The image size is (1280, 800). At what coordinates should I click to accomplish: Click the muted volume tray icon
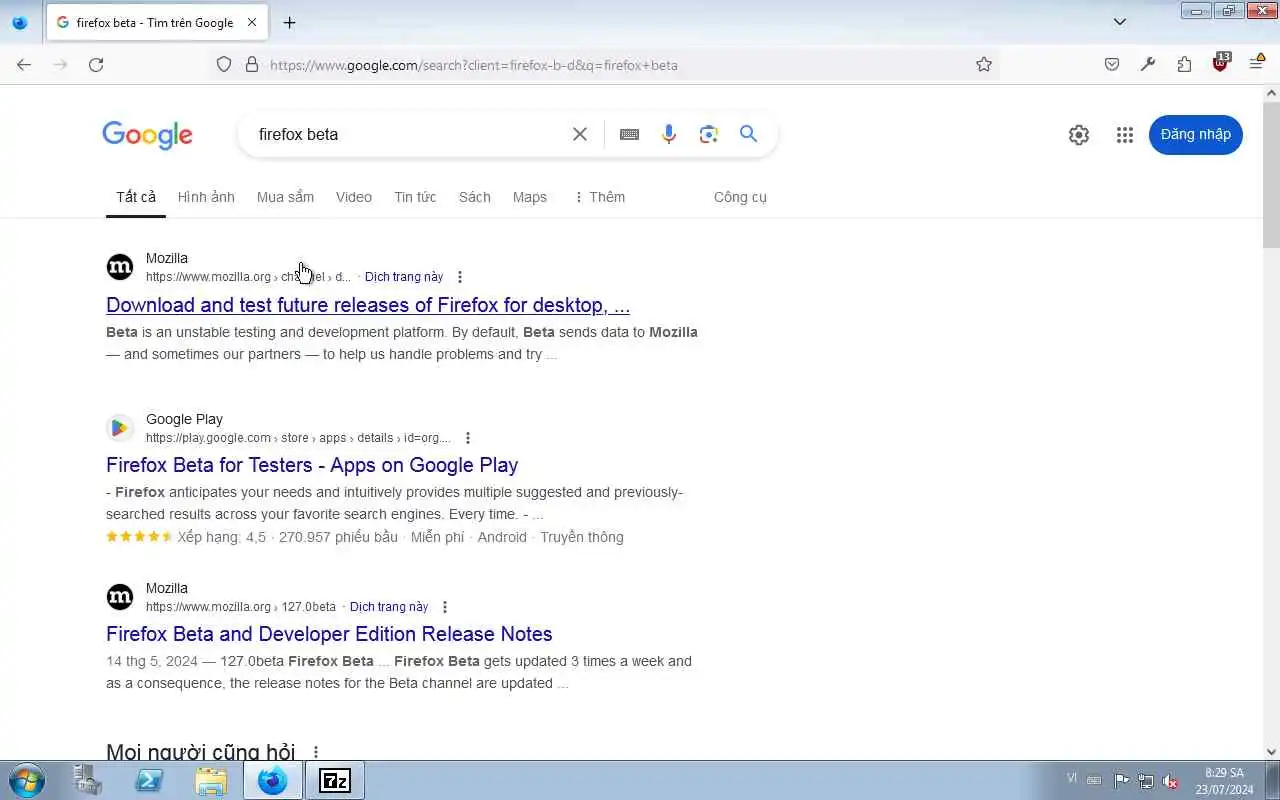click(x=1170, y=781)
